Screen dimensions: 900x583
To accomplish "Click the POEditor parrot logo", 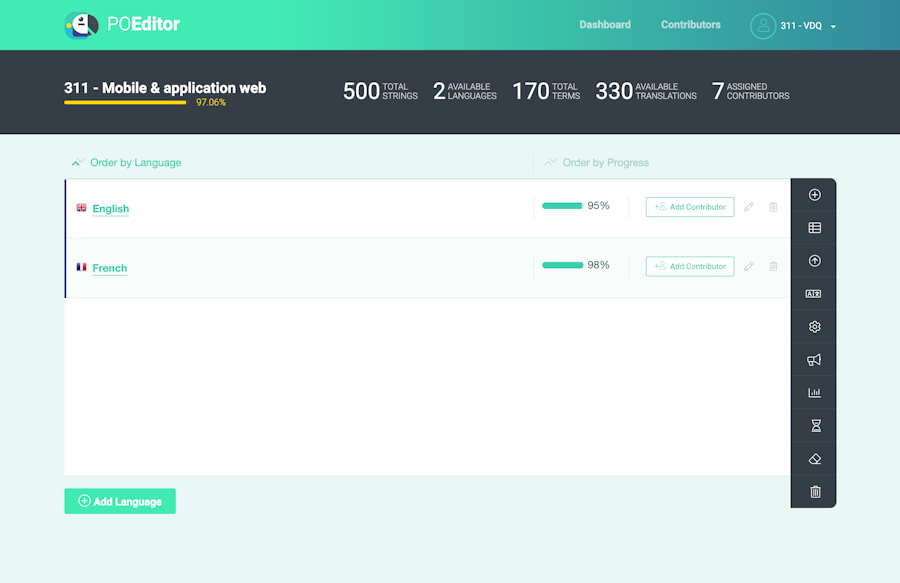I will [x=81, y=25].
